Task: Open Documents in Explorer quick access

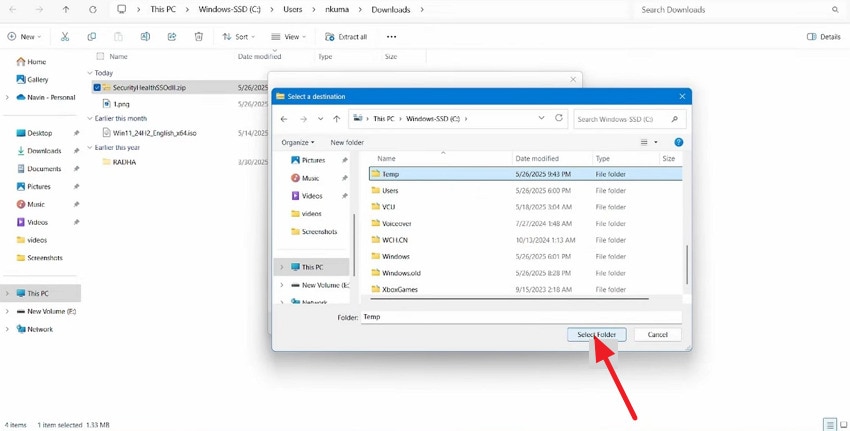Action: point(44,169)
